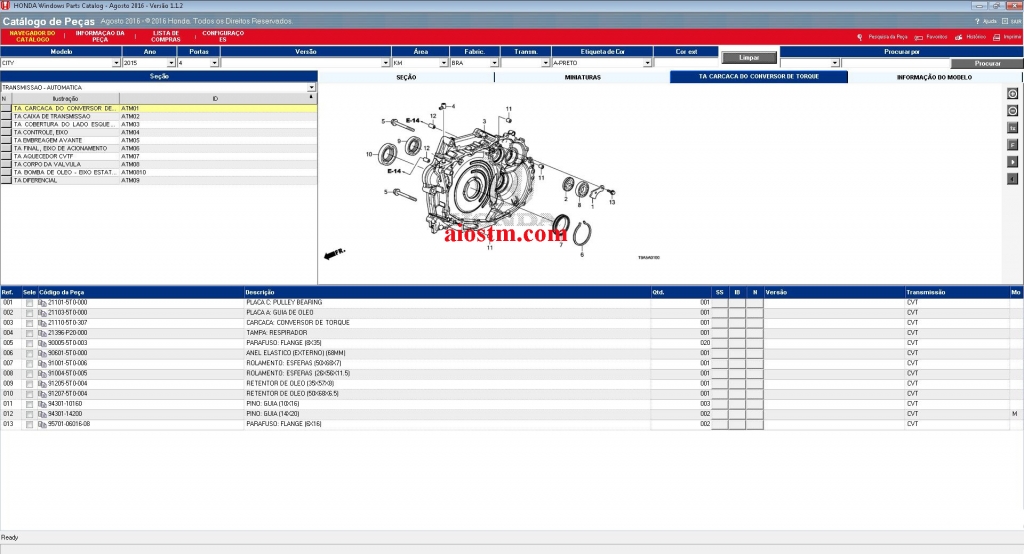Open Pesquisa da Peça search icon

(860, 37)
